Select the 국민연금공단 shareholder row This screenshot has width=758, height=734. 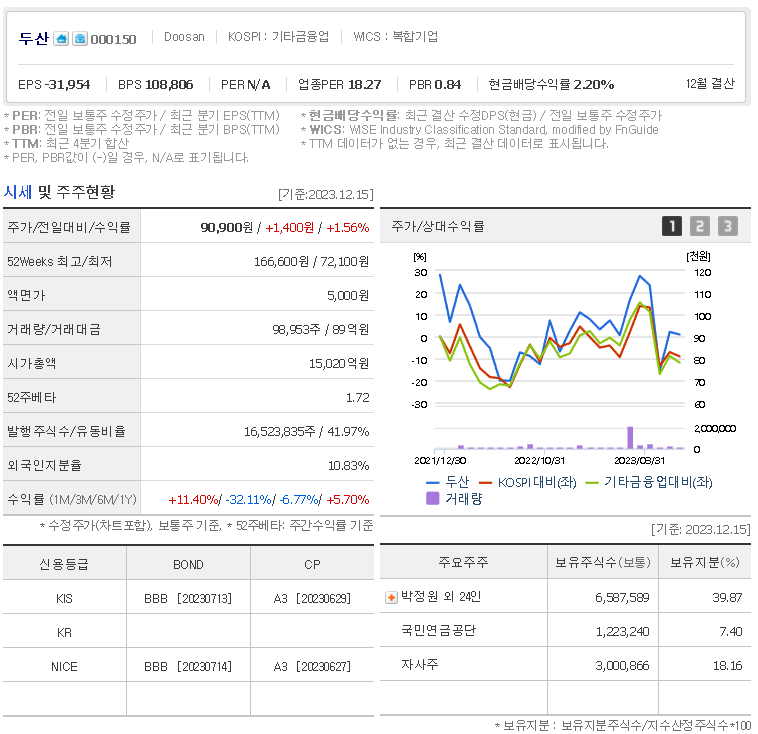click(565, 631)
